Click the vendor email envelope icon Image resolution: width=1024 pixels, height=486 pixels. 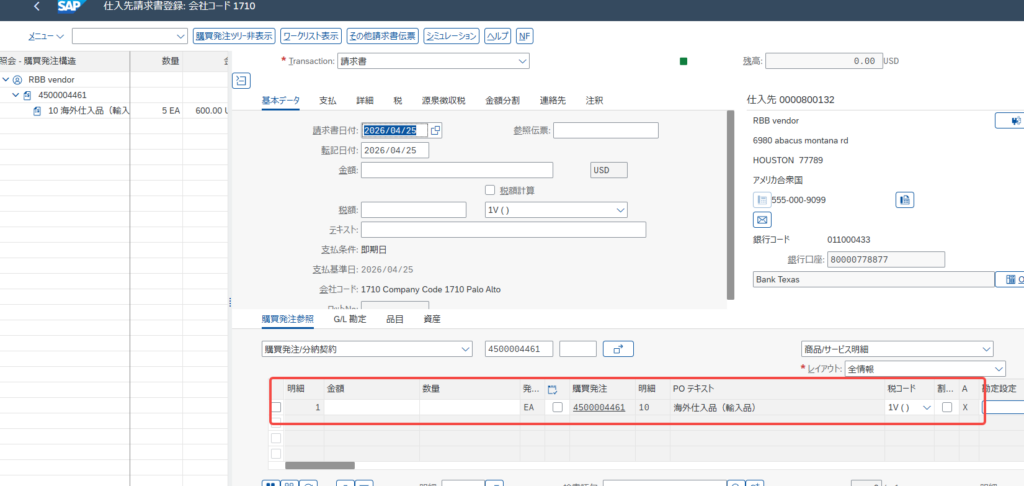coord(762,220)
